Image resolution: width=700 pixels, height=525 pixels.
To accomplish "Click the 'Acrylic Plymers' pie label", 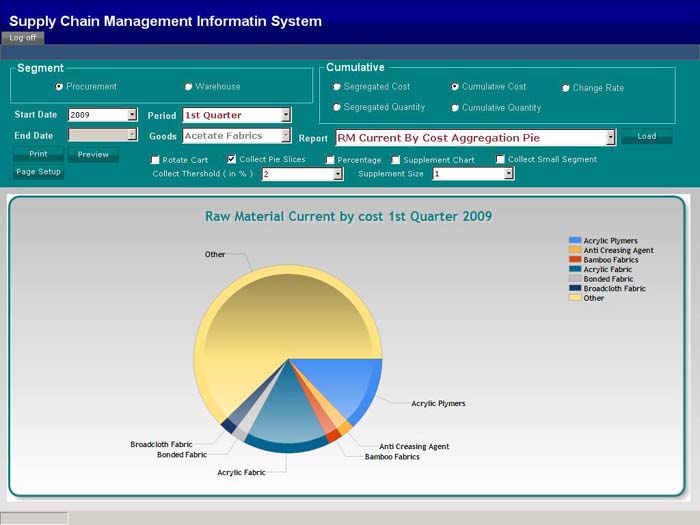I will pos(438,404).
